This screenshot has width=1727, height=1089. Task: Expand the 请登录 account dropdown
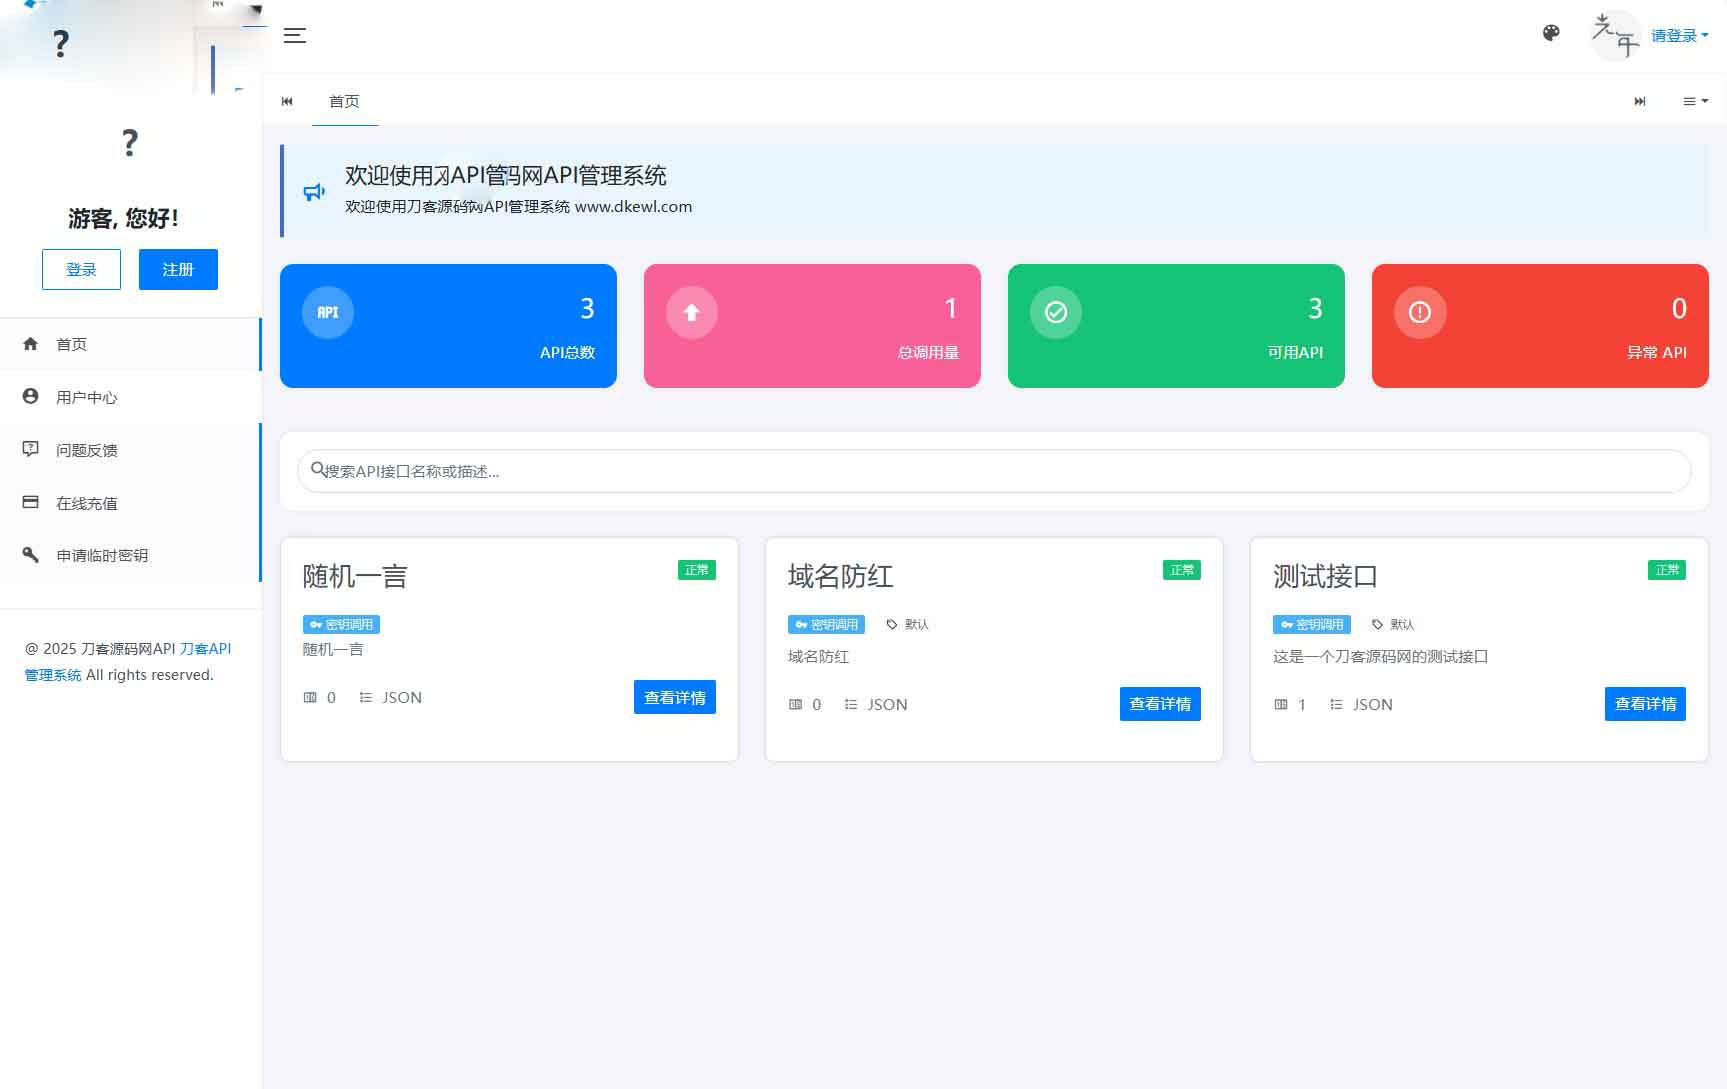point(1679,36)
